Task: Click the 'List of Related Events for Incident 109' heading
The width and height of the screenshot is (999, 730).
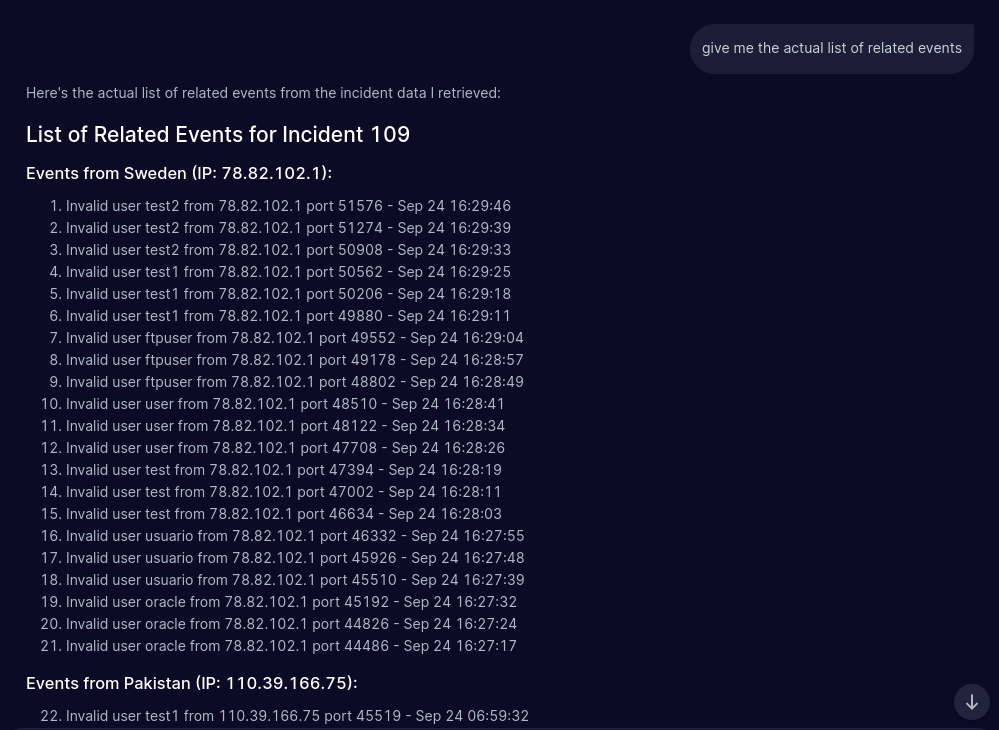Action: coord(218,134)
